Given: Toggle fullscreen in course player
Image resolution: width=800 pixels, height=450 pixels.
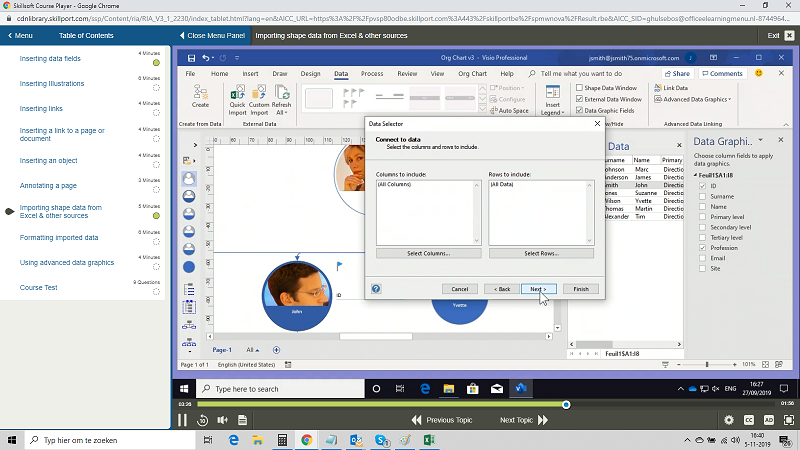Looking at the screenshot, I should click(789, 420).
